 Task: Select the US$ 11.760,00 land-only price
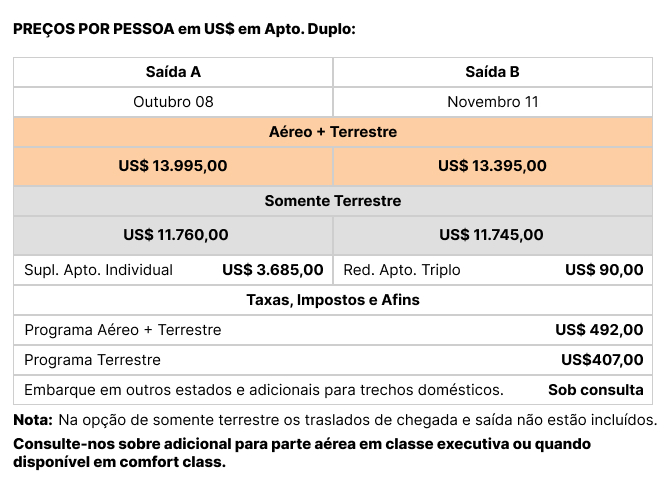(173, 235)
